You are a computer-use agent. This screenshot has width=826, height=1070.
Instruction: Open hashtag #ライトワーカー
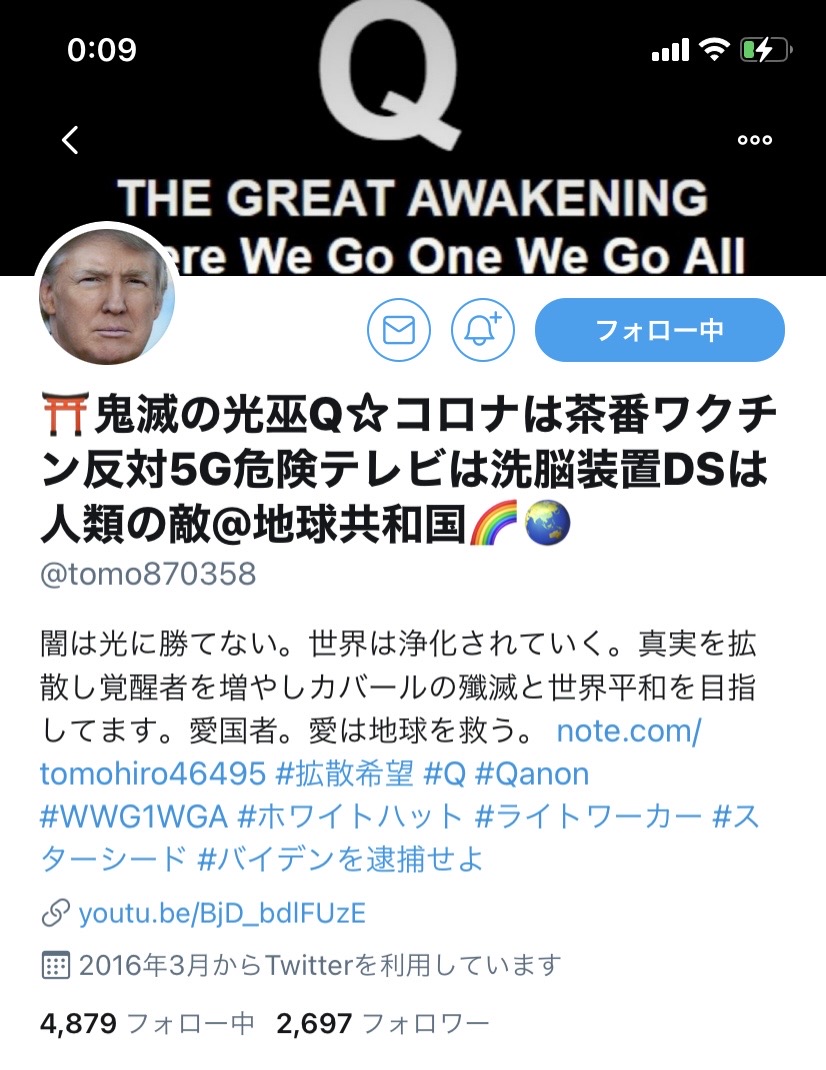coord(588,817)
